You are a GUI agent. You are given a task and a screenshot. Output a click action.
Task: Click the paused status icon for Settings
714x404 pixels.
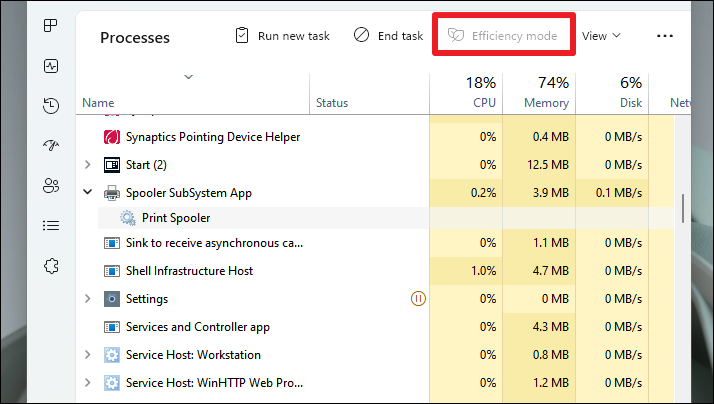coord(419,298)
